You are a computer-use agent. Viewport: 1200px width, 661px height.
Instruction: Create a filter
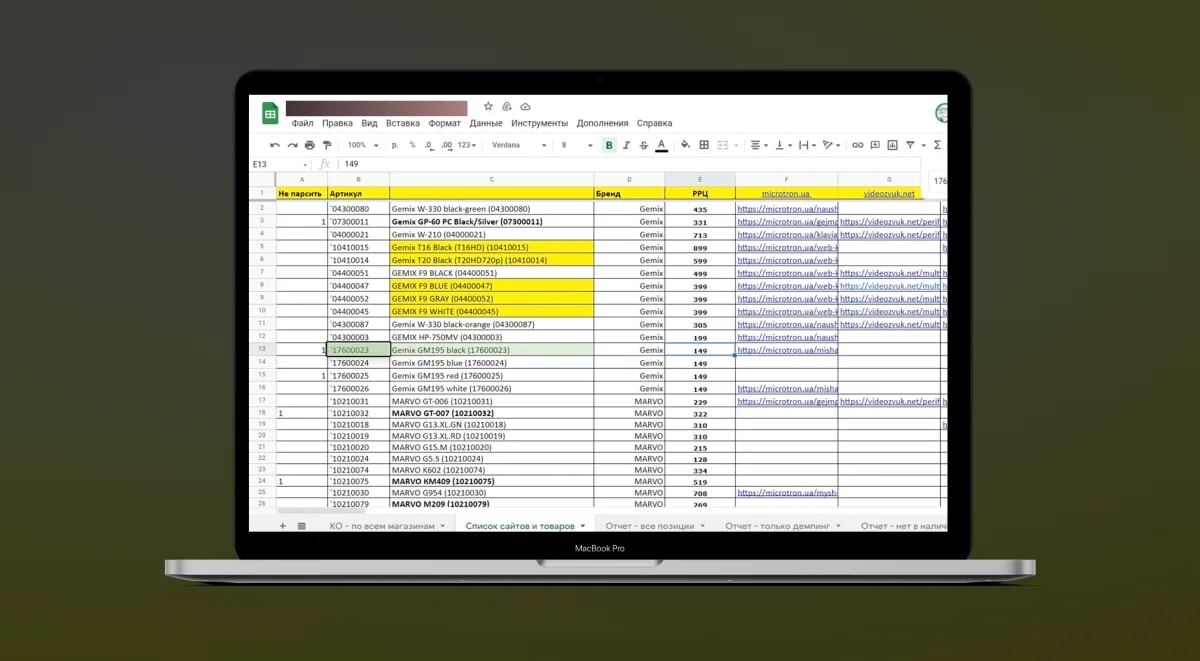[910, 145]
